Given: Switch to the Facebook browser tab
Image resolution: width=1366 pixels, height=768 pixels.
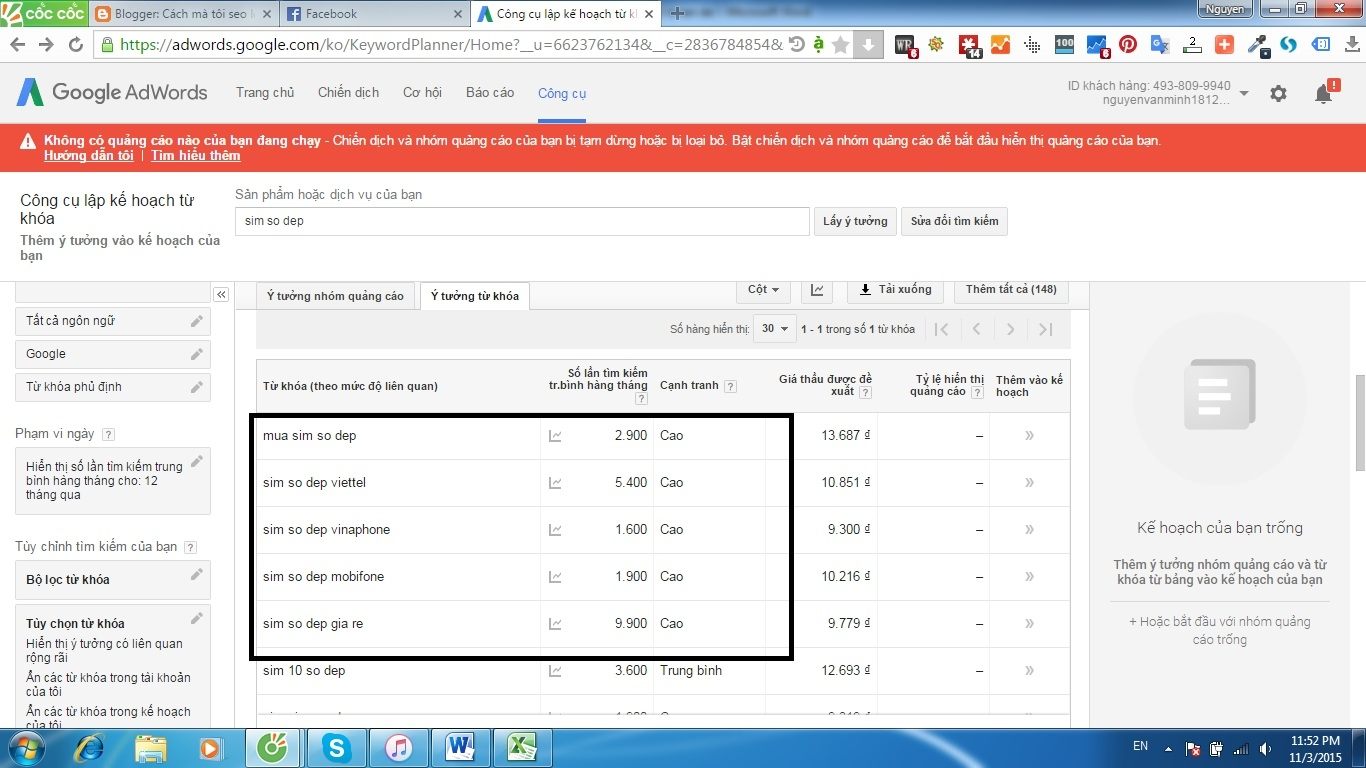Looking at the screenshot, I should pyautogui.click(x=375, y=14).
